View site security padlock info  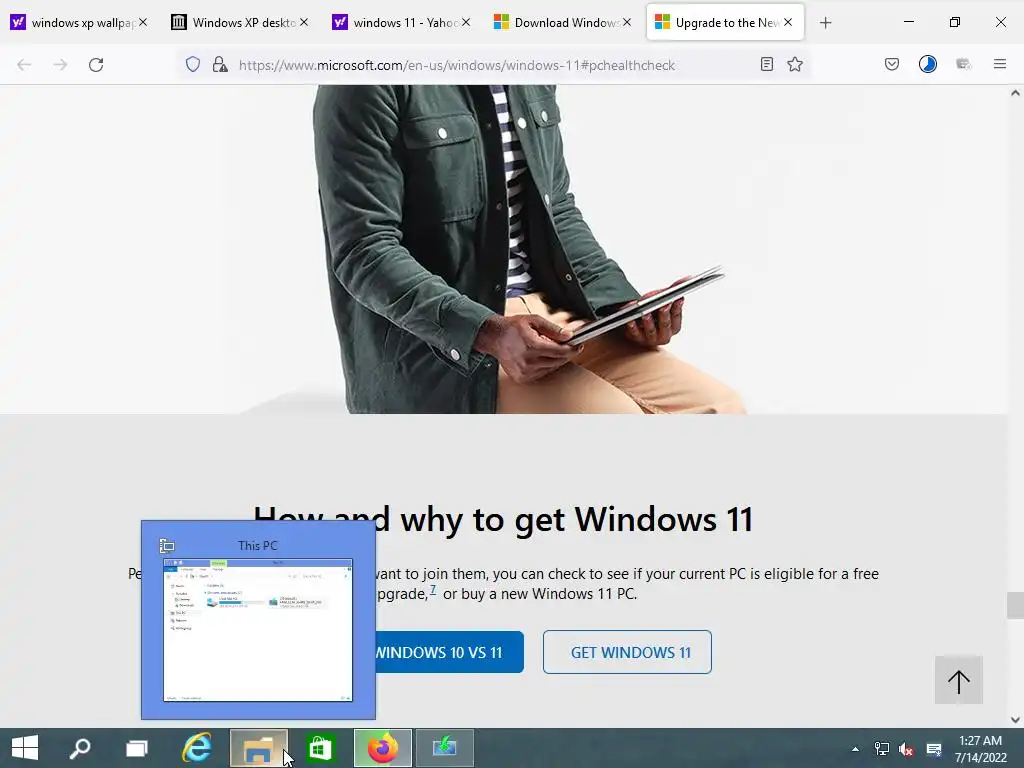(x=220, y=64)
